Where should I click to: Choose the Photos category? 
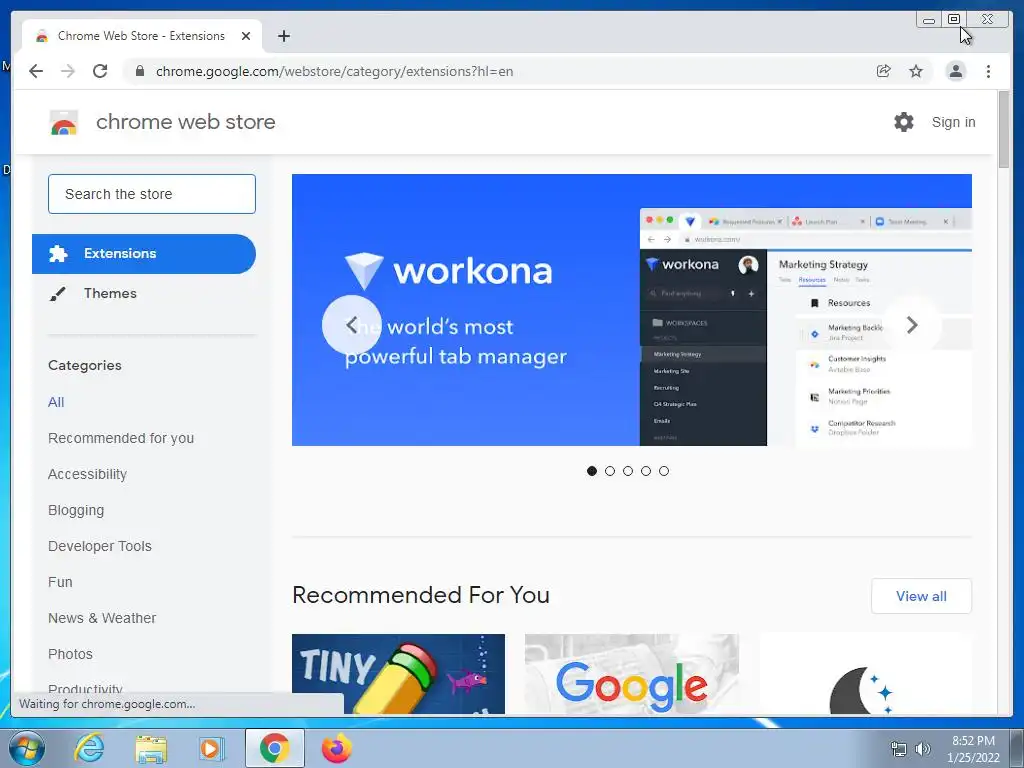click(71, 654)
